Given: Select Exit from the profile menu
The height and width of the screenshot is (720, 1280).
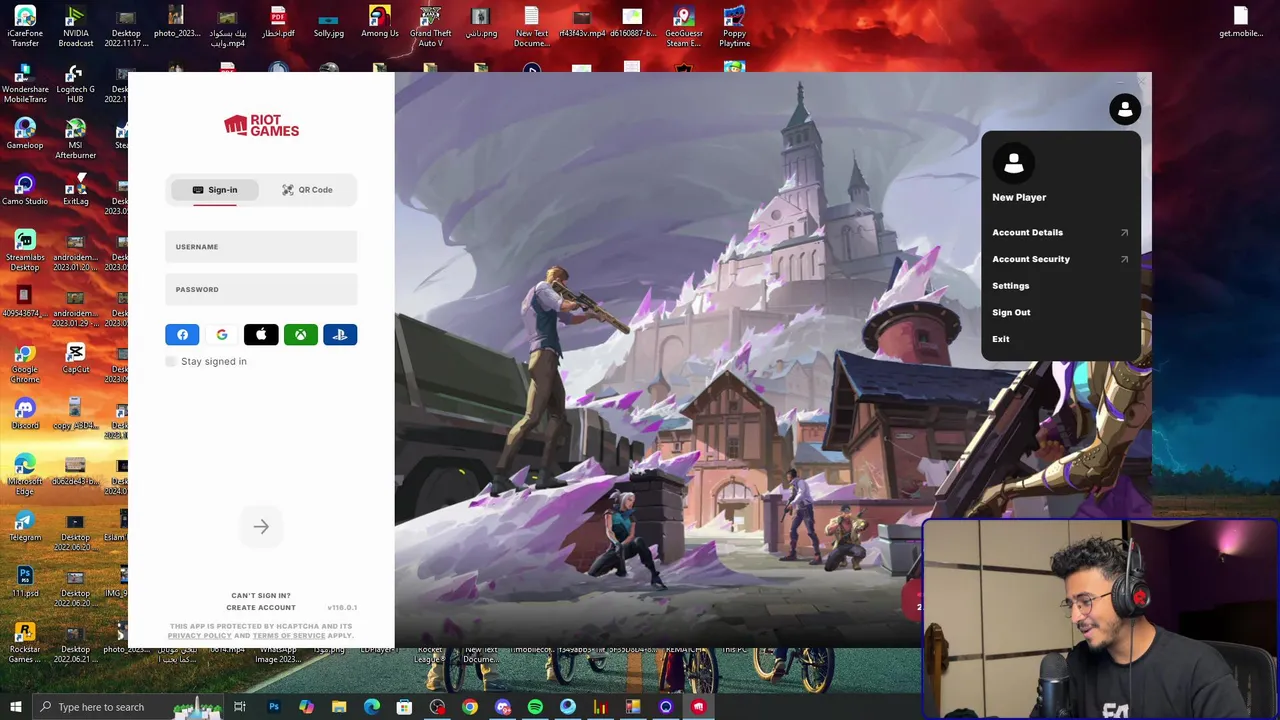Looking at the screenshot, I should pyautogui.click(x=1000, y=339).
